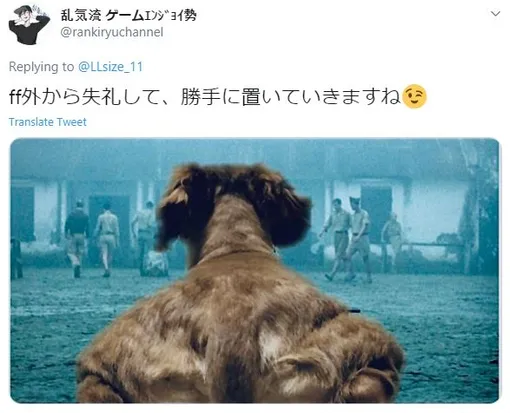The width and height of the screenshot is (510, 413).
Task: Click the Translate Tweet link
Action: point(48,122)
